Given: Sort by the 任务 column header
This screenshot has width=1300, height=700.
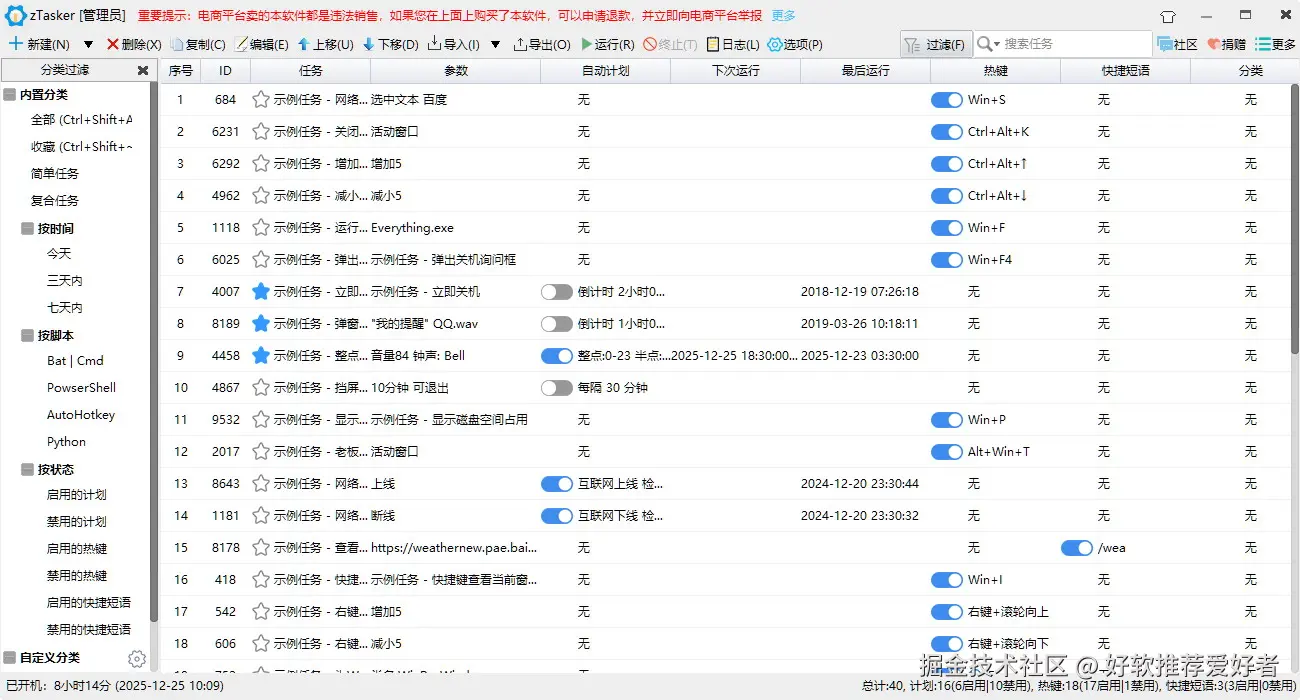Looking at the screenshot, I should tap(311, 71).
